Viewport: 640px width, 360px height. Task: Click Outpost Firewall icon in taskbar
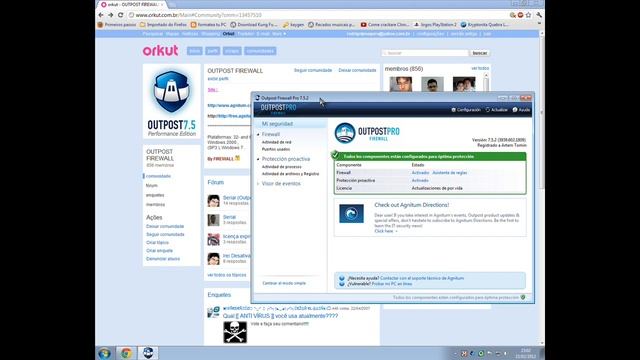tap(148, 353)
